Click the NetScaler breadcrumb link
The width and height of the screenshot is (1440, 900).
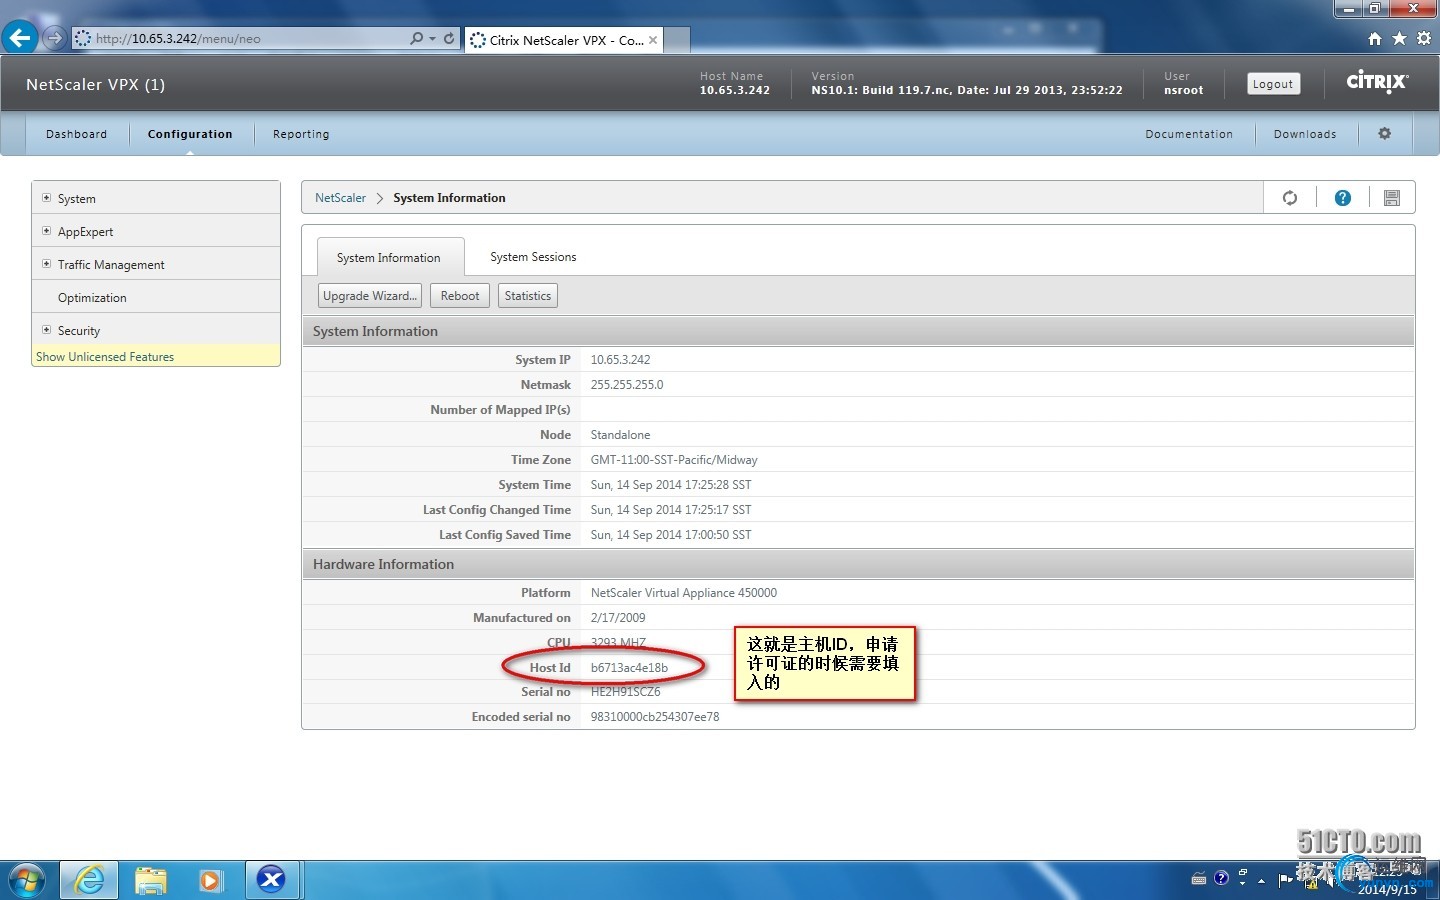(x=340, y=198)
